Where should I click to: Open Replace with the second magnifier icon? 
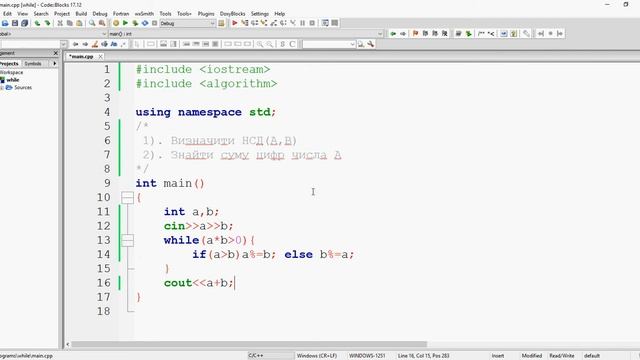point(102,23)
